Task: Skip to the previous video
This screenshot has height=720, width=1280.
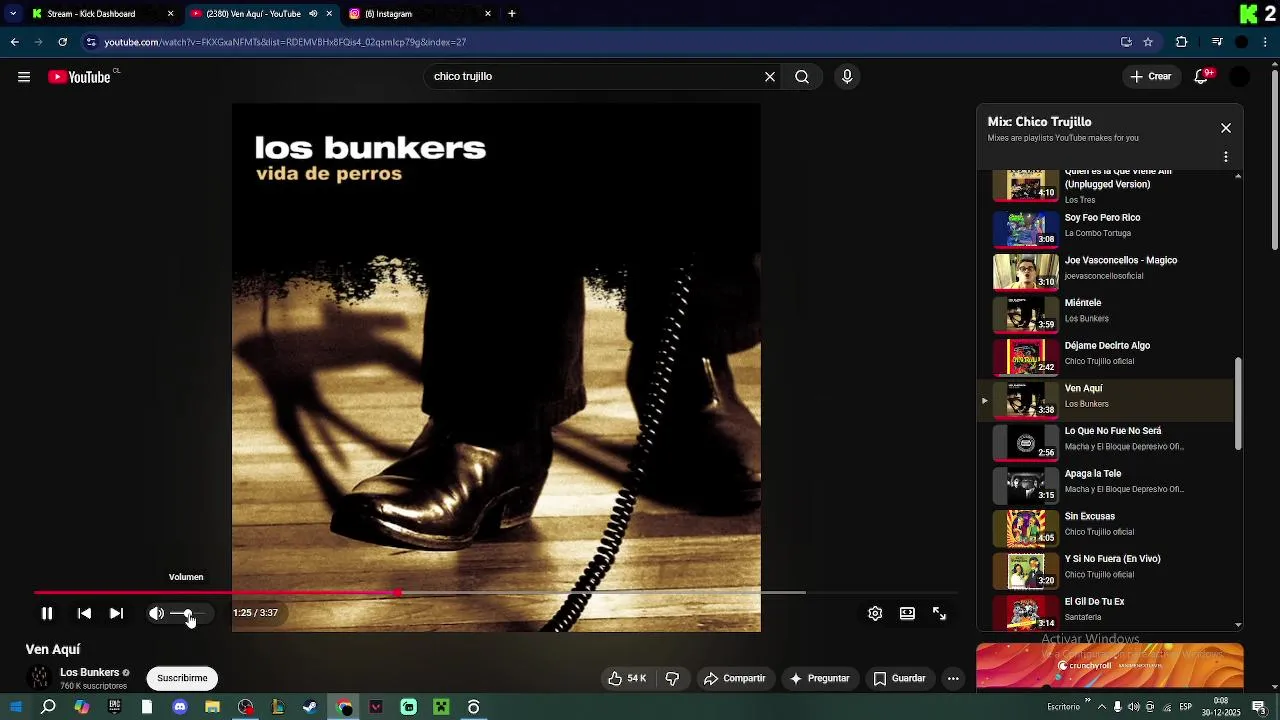Action: [x=84, y=613]
